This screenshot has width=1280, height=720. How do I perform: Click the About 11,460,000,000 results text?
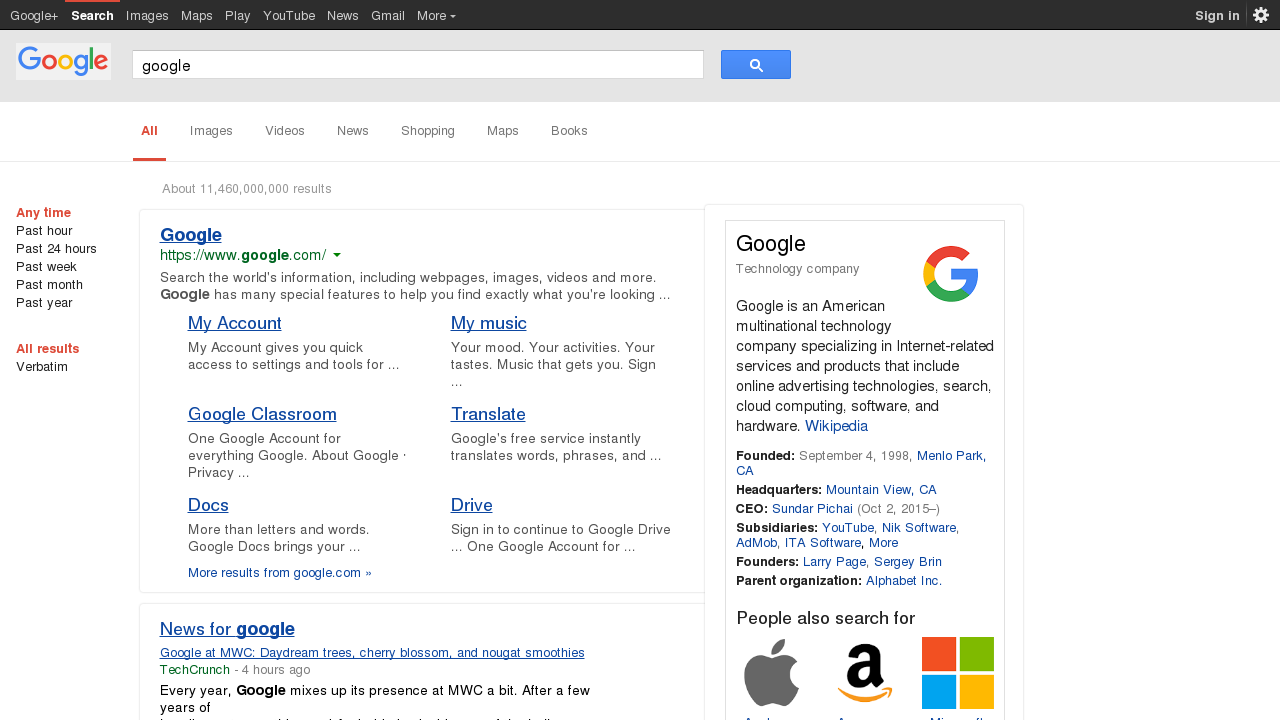coord(247,189)
